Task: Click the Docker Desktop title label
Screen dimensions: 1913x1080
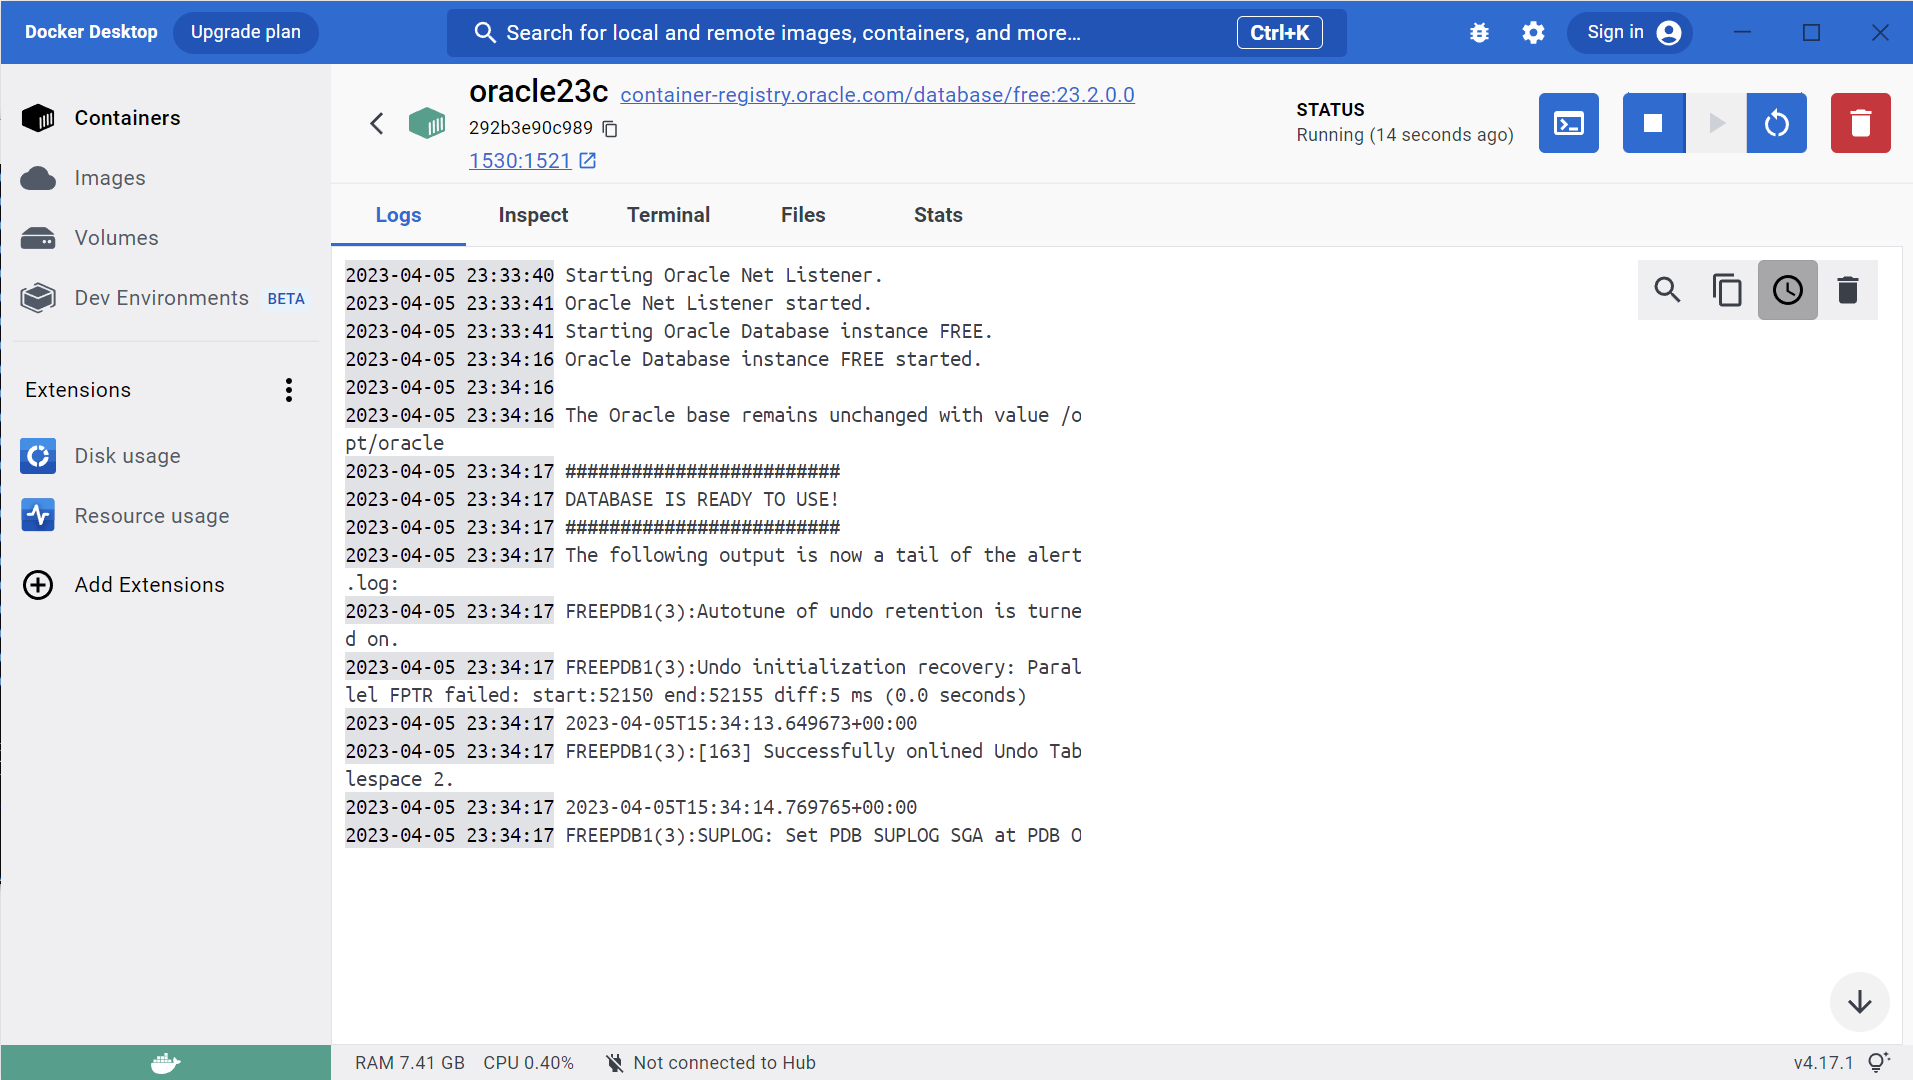Action: pyautogui.click(x=91, y=32)
